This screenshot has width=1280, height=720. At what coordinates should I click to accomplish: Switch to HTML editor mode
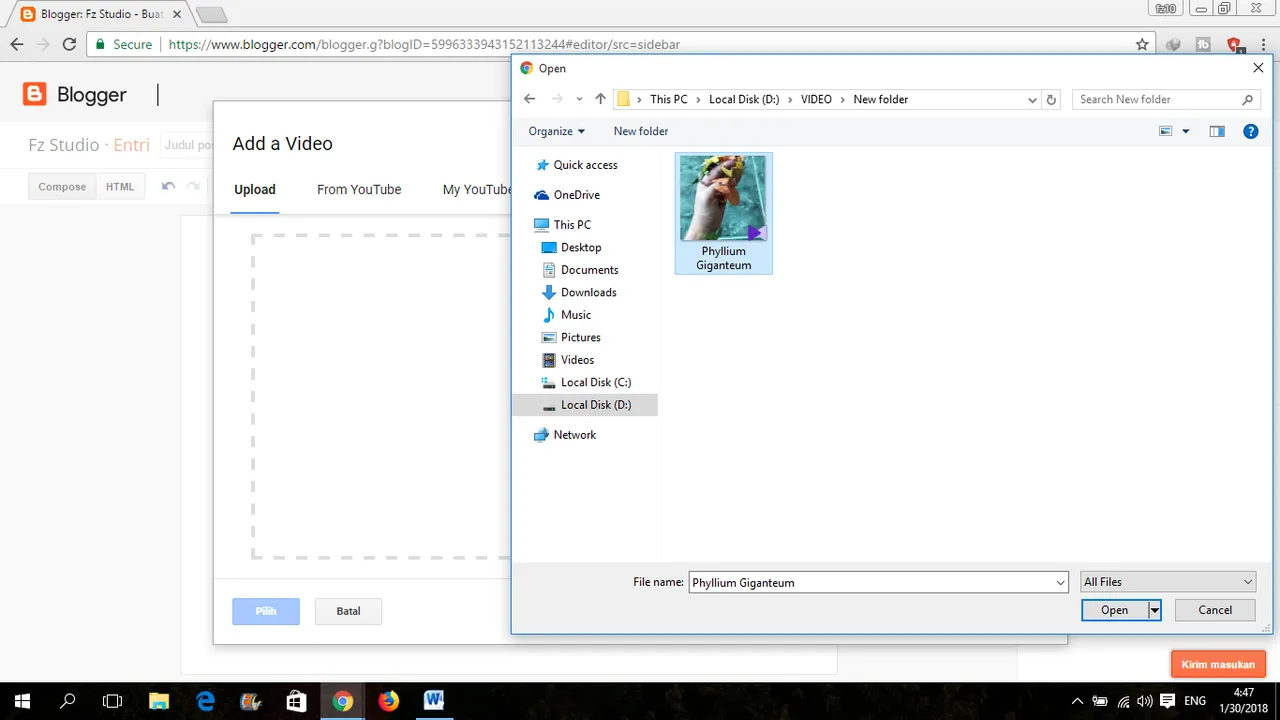coord(120,186)
